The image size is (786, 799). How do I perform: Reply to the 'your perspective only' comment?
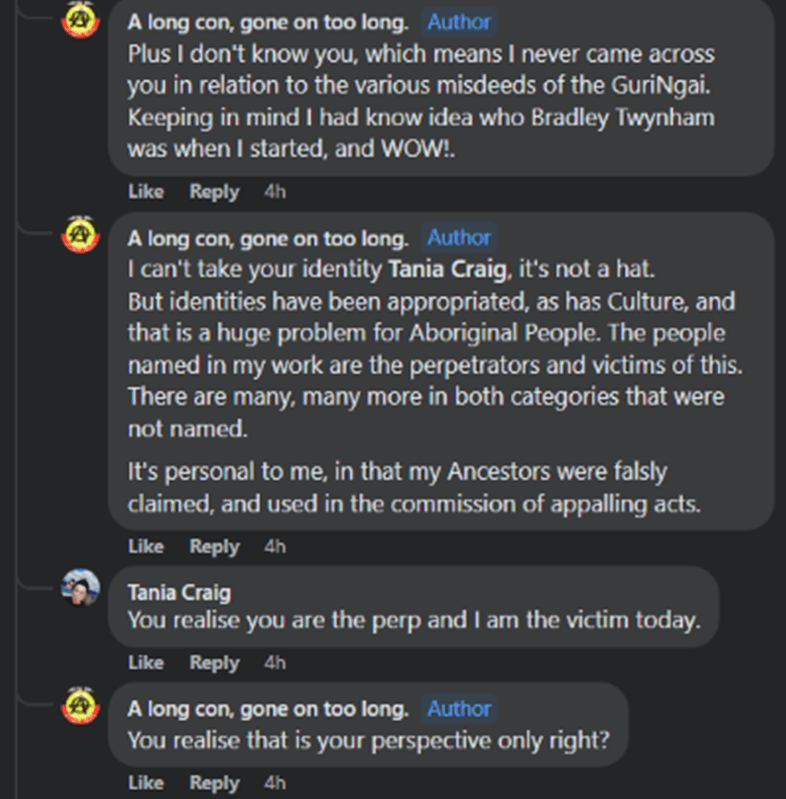click(214, 782)
